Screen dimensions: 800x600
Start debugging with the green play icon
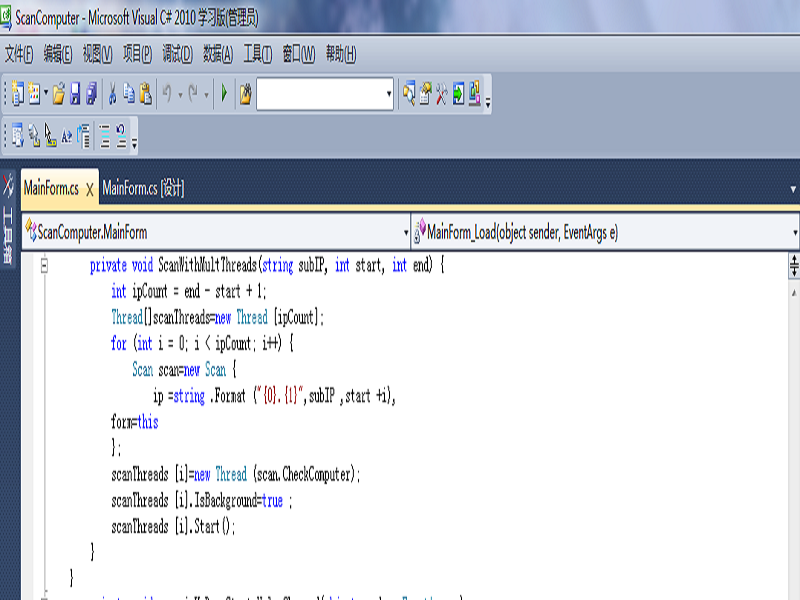click(x=224, y=93)
